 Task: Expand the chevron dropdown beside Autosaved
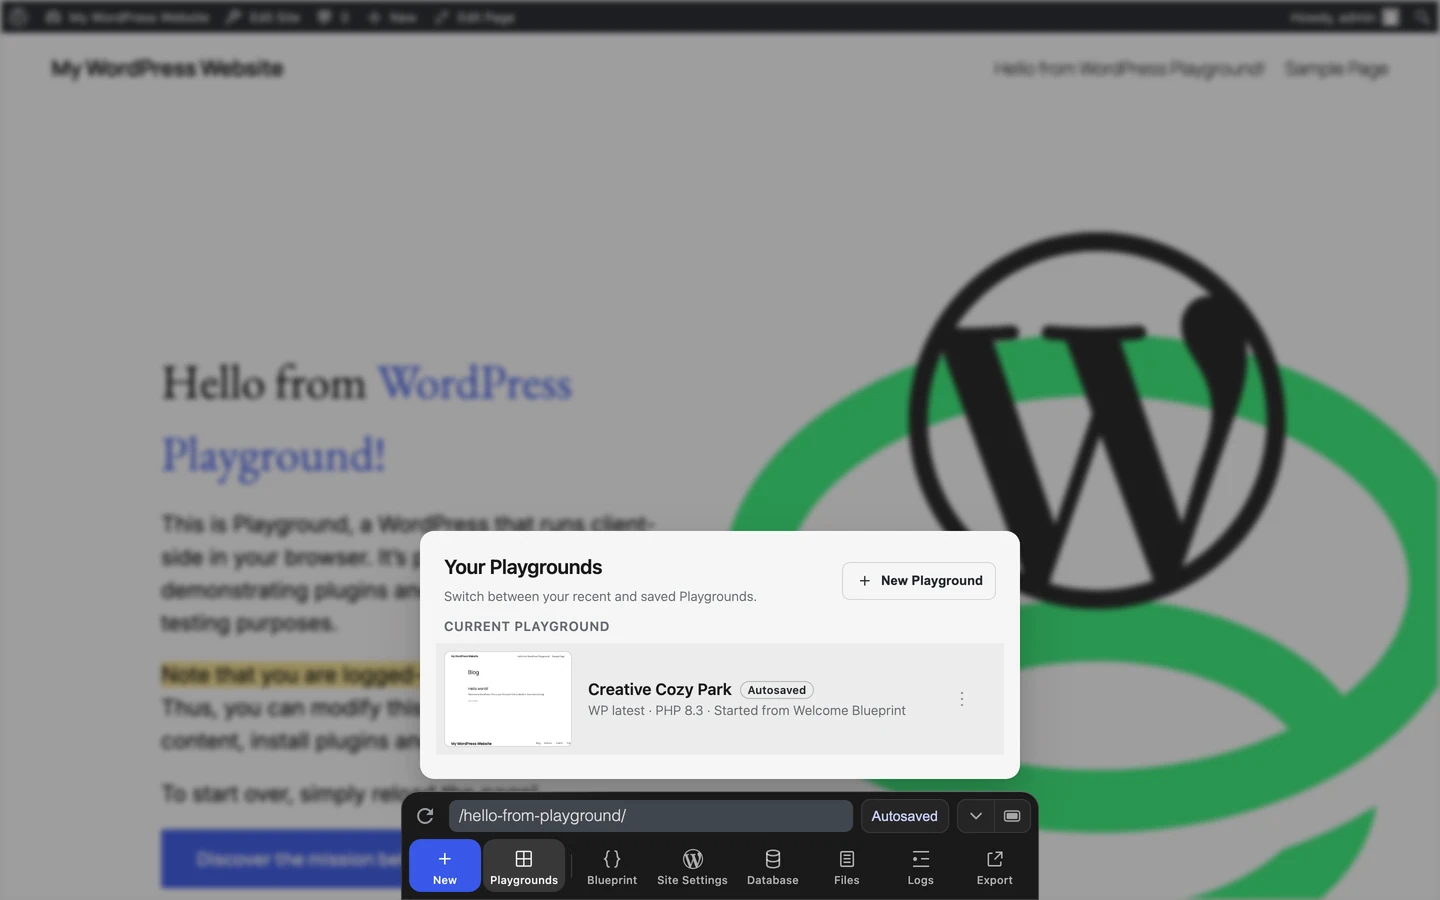click(976, 816)
